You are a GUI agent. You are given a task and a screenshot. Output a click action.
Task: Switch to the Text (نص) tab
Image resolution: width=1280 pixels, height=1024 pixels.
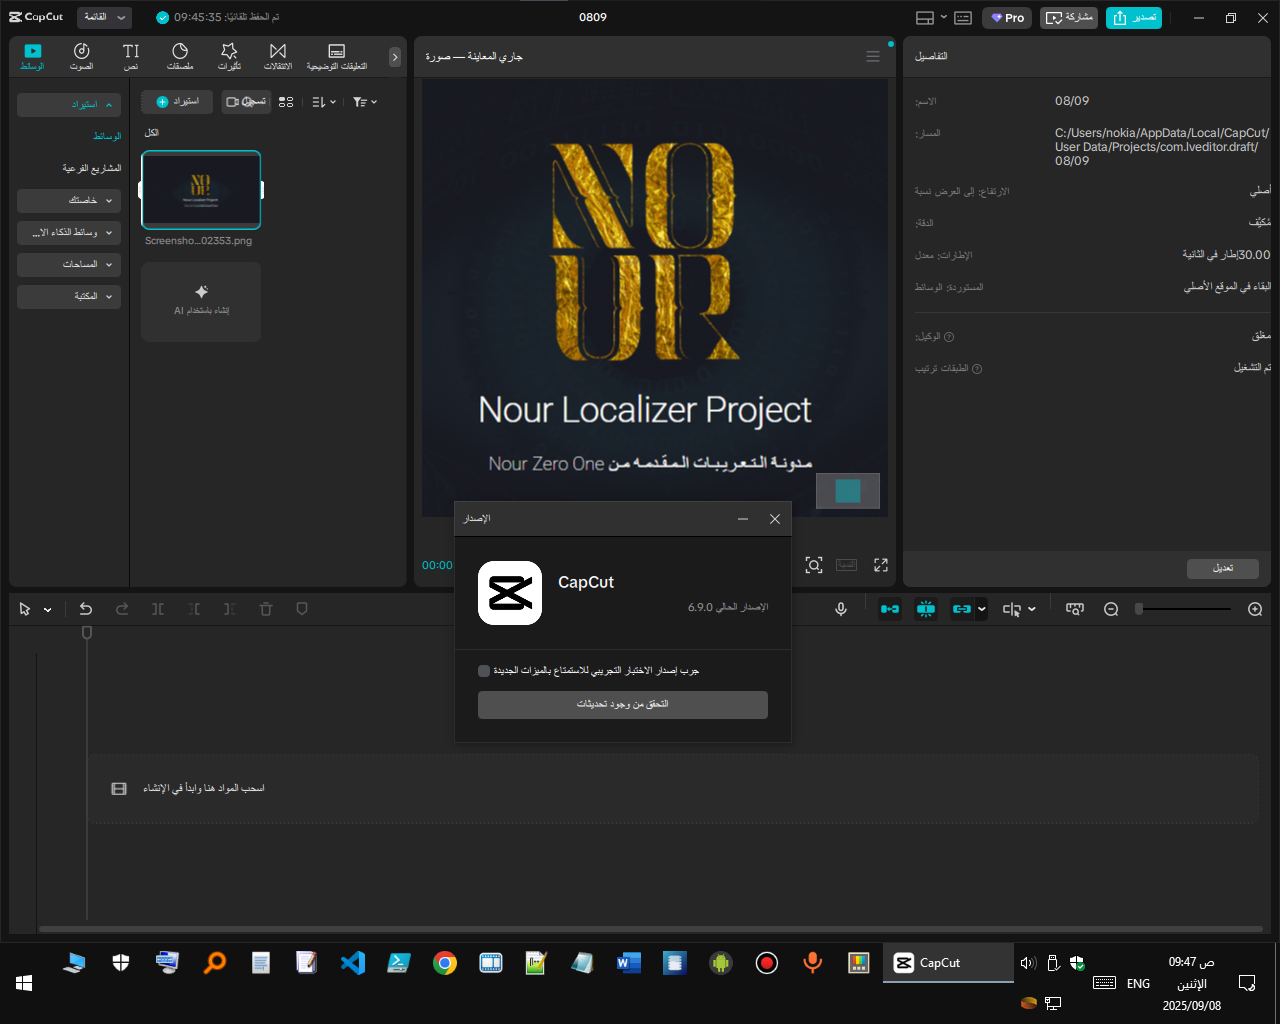coord(131,56)
